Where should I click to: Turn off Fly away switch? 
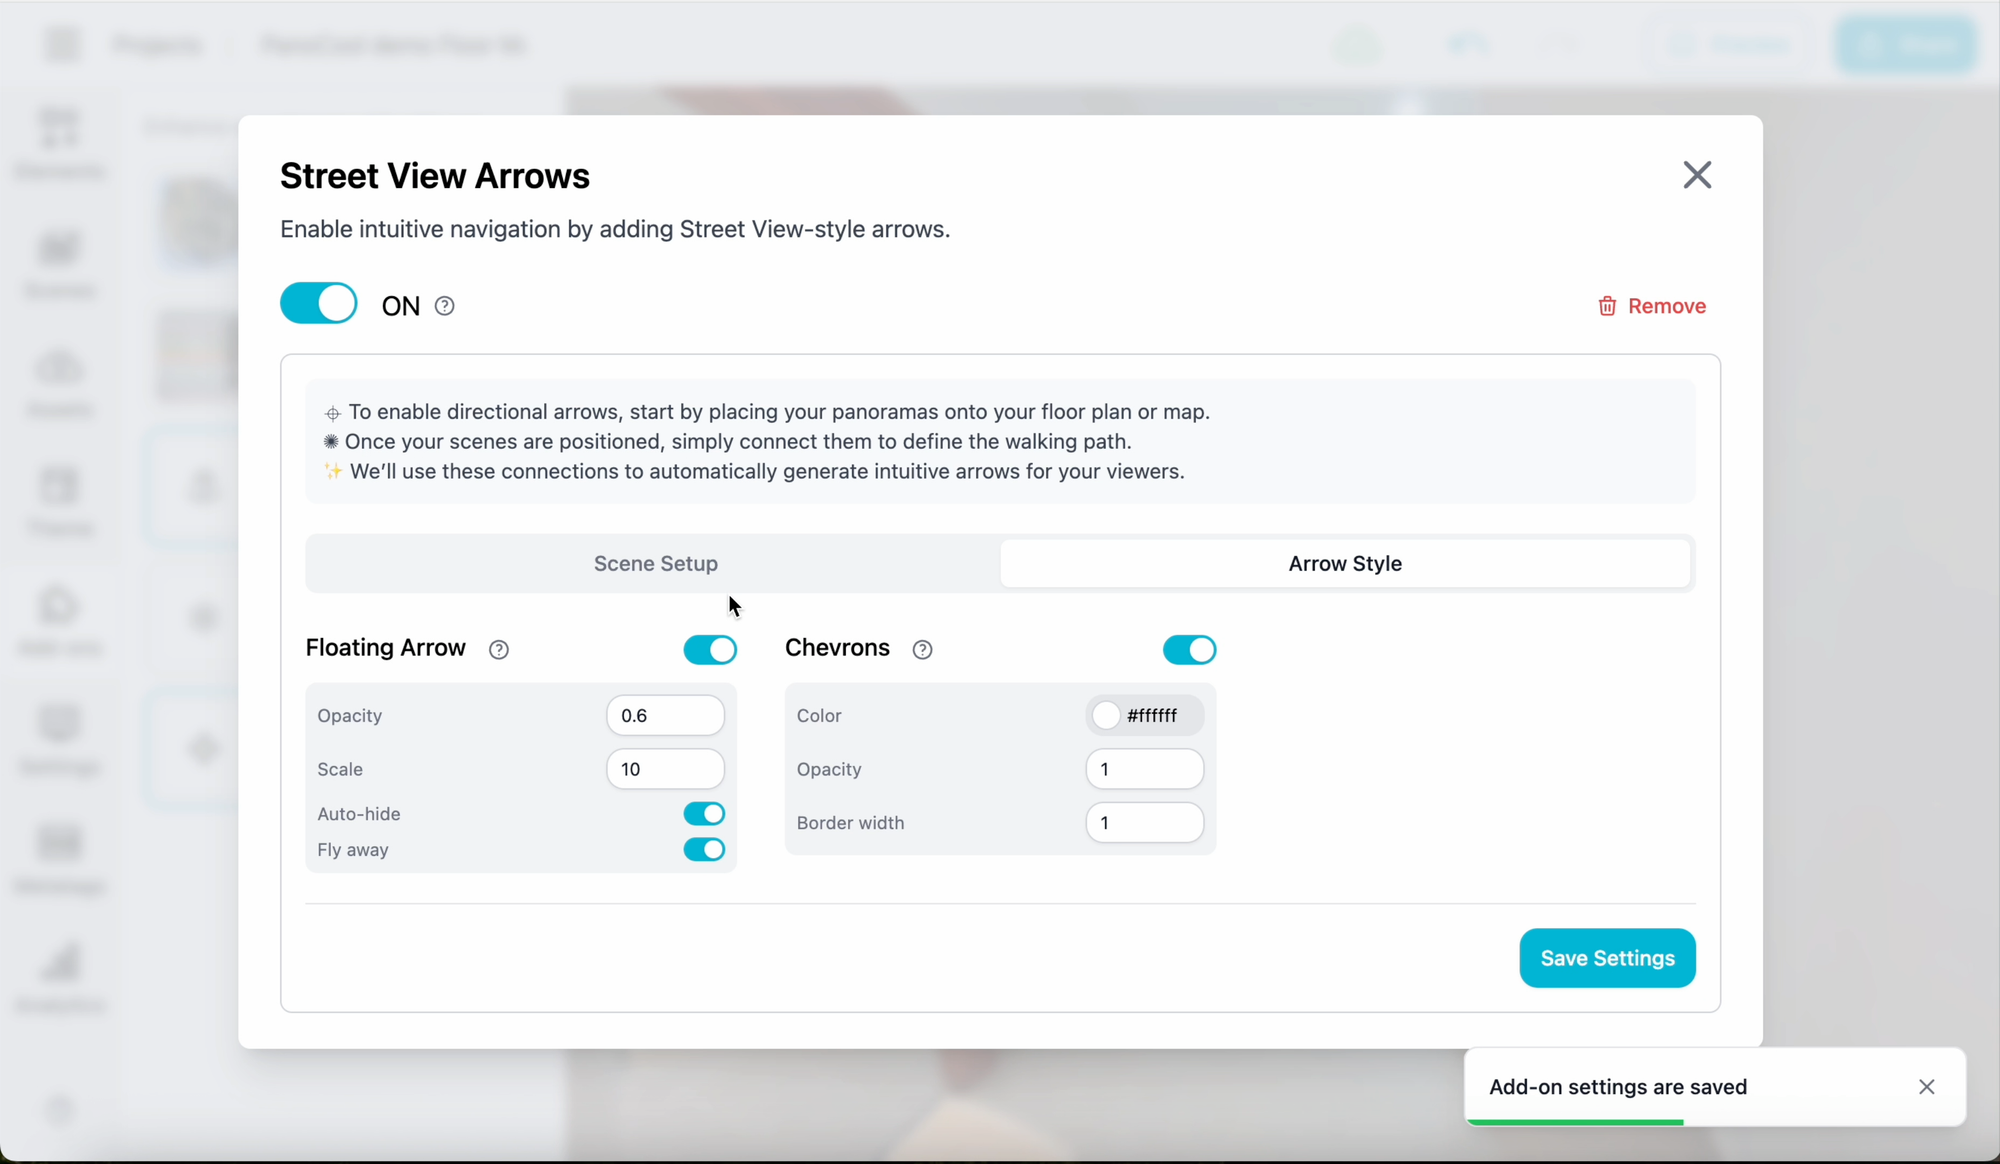click(704, 850)
